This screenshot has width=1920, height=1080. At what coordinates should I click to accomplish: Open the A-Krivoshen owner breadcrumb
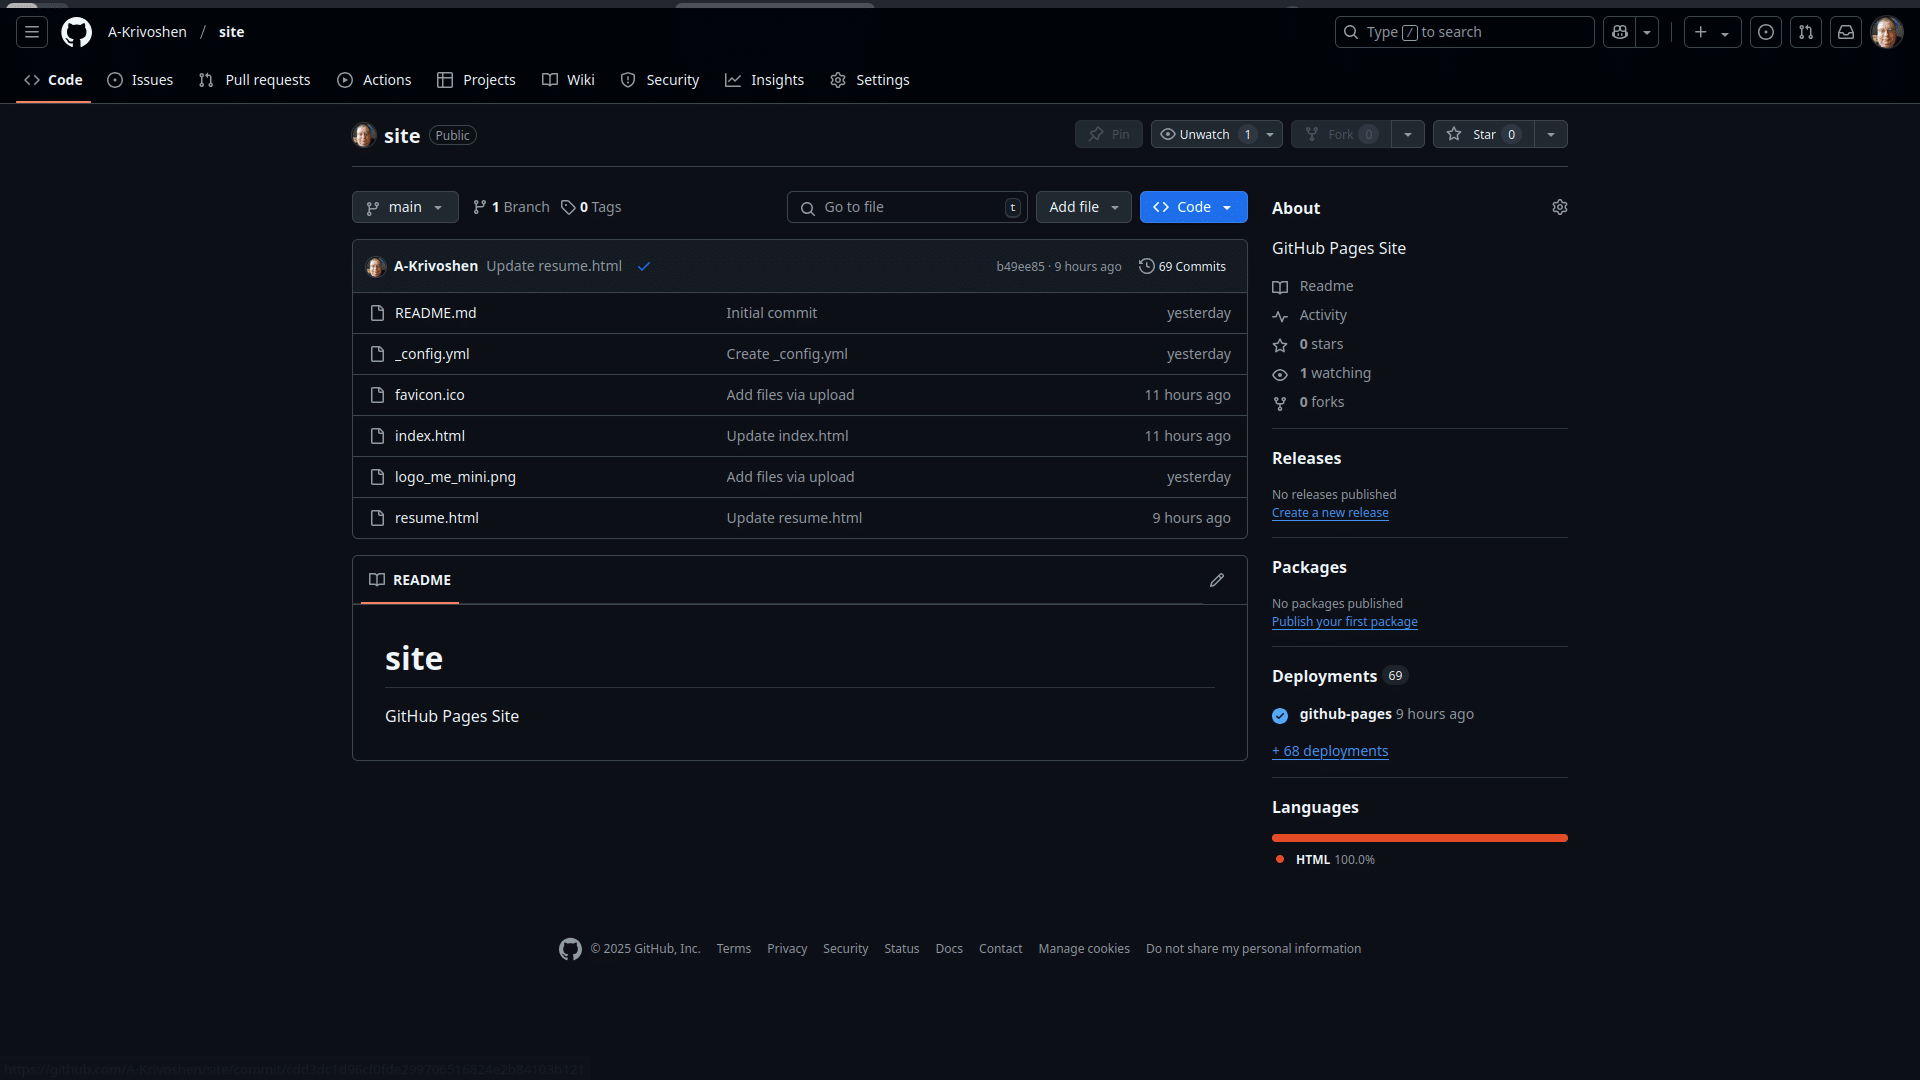147,32
